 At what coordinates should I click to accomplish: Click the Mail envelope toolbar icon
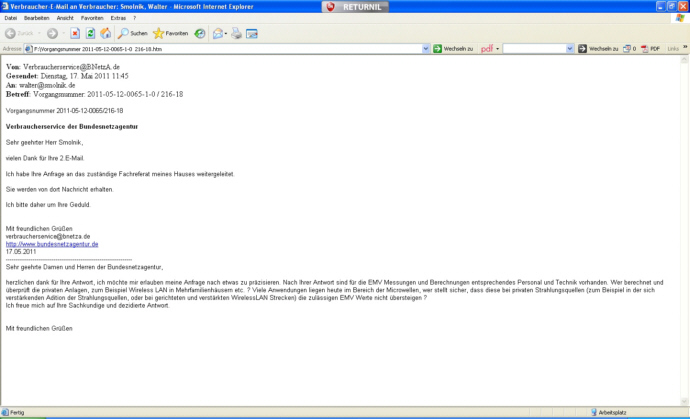[x=219, y=33]
